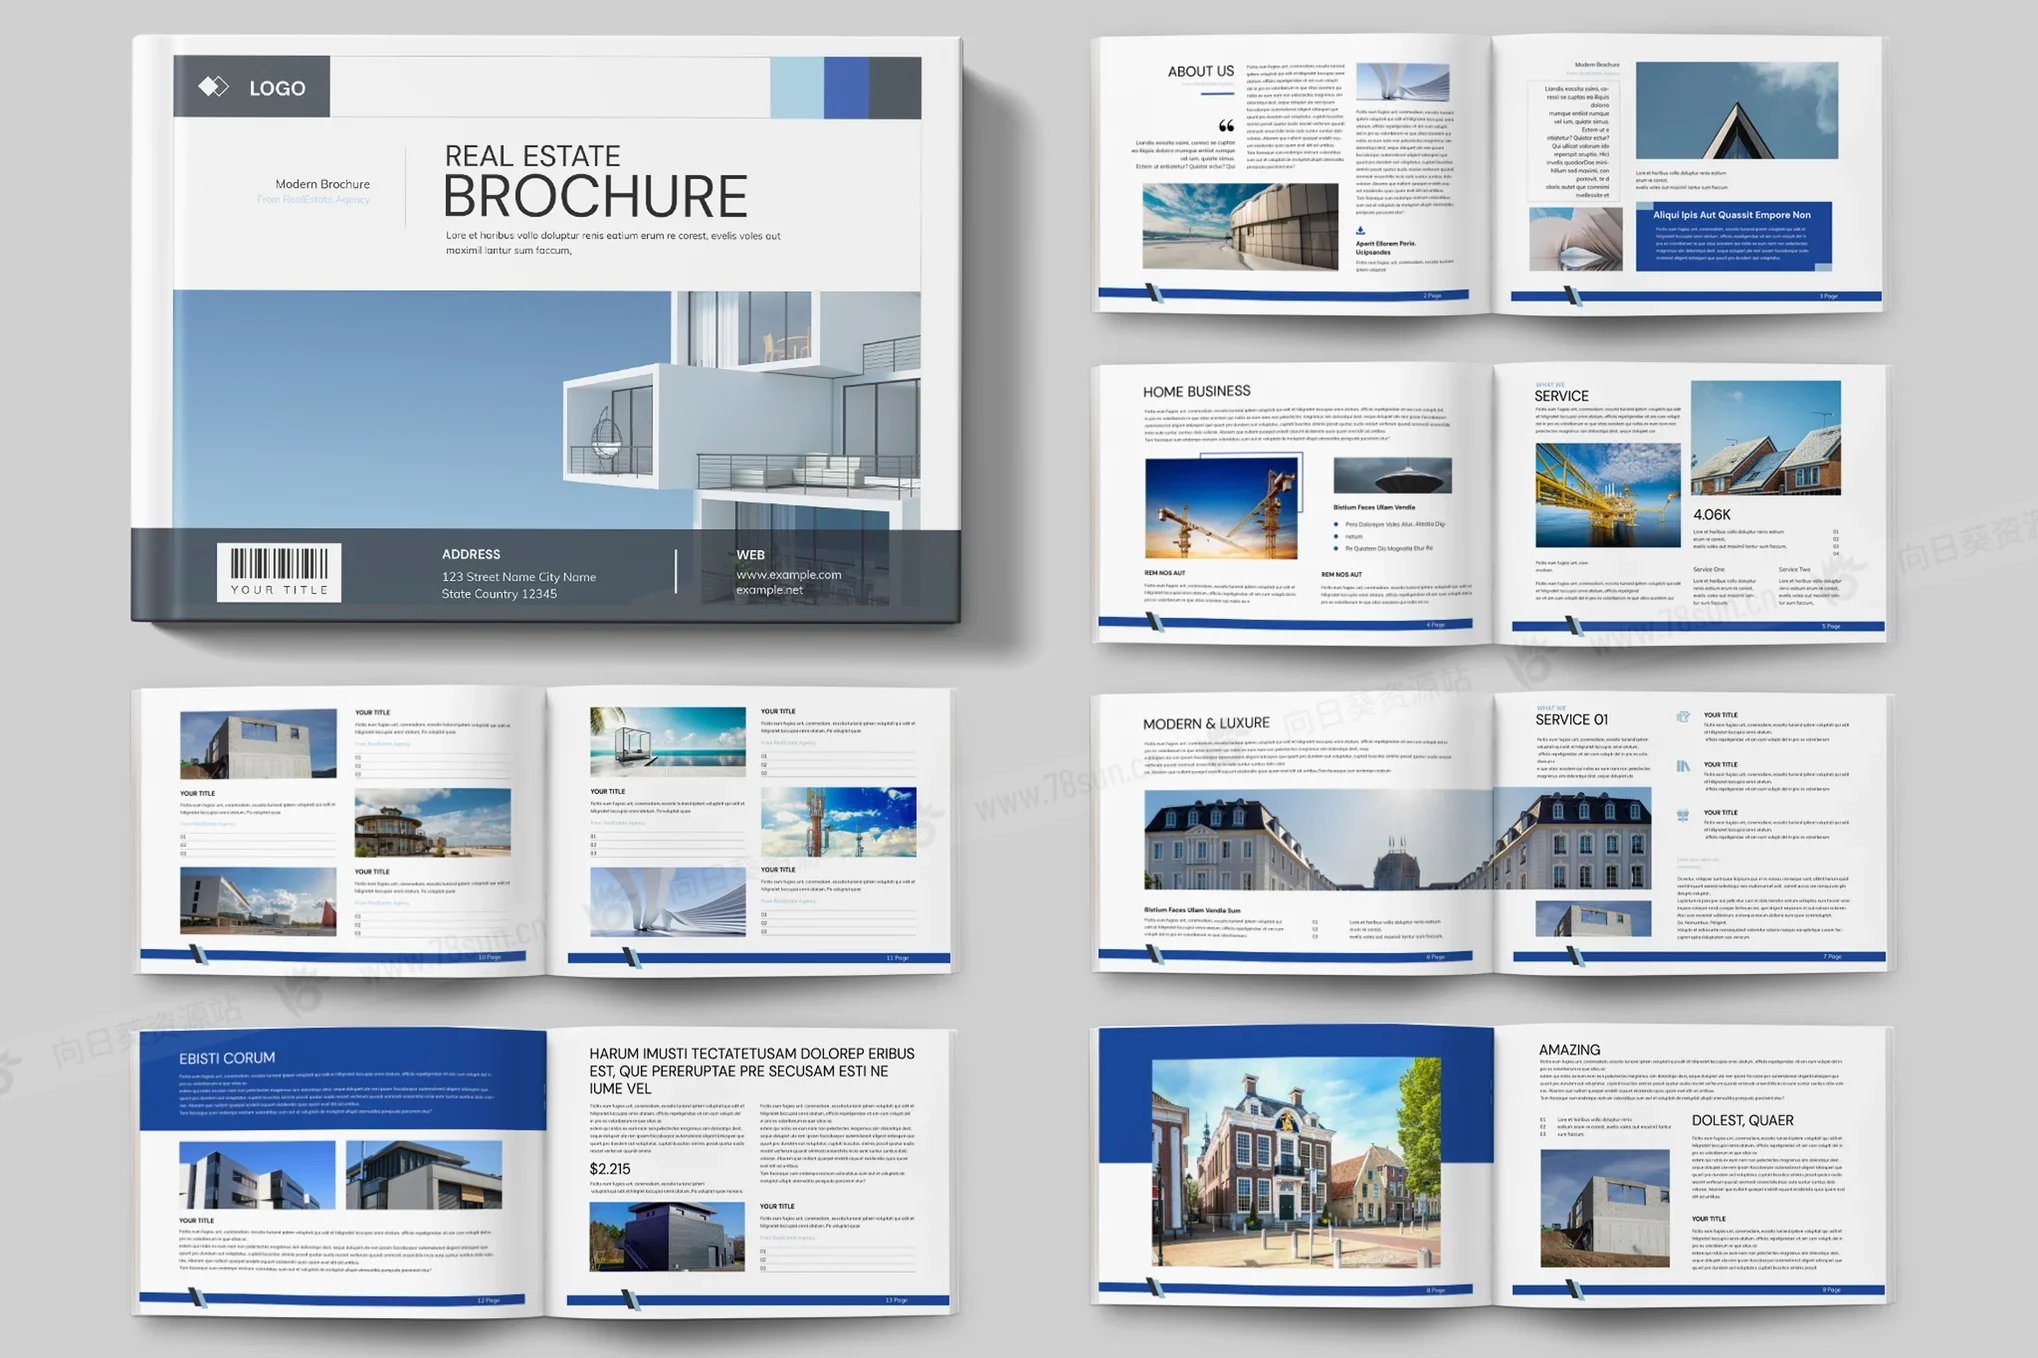Click the EBISTI CORUM blue header heading
The image size is (2038, 1358).
(x=227, y=1058)
